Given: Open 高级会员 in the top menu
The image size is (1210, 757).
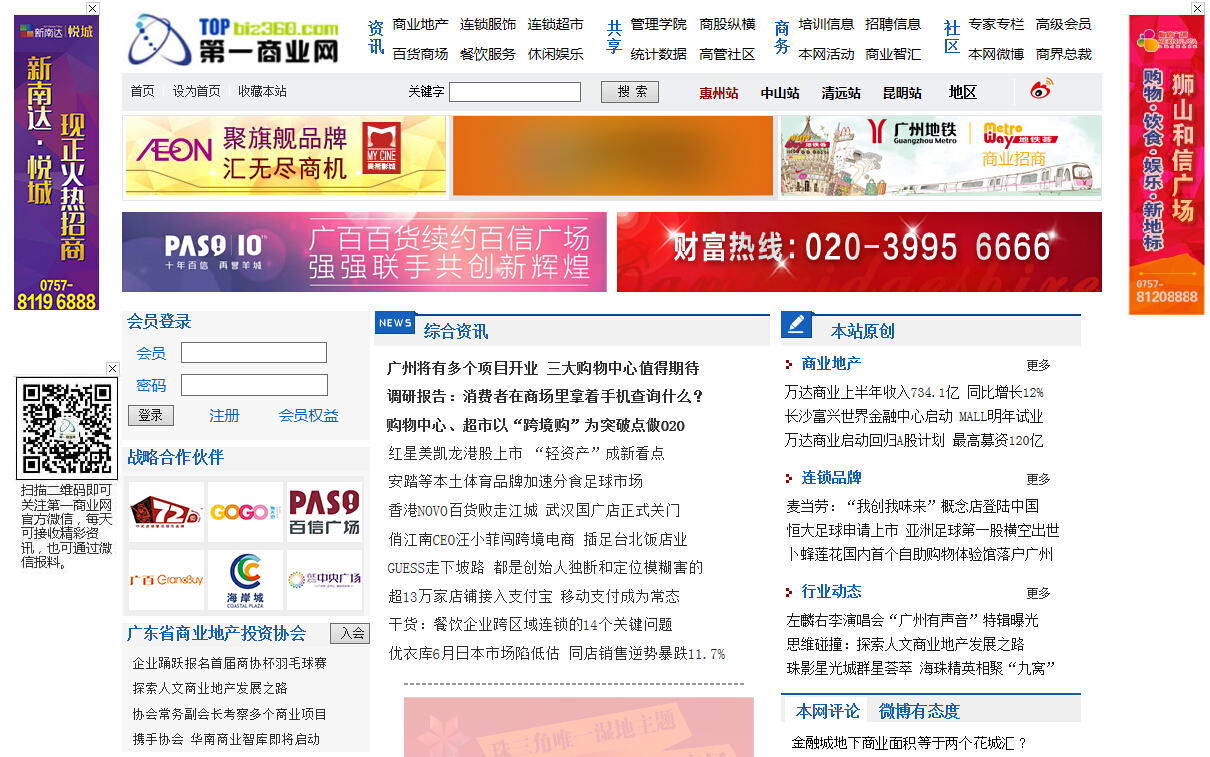Looking at the screenshot, I should click(1063, 24).
